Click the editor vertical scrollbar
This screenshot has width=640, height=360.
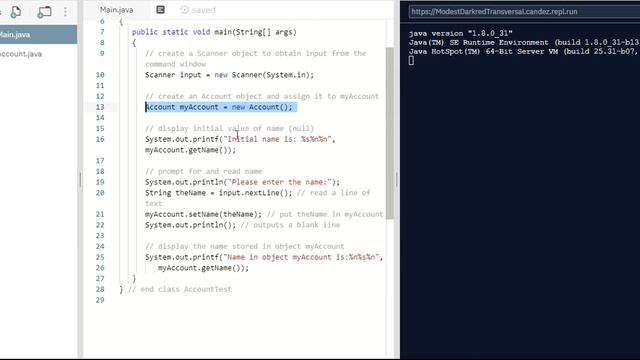click(390, 133)
